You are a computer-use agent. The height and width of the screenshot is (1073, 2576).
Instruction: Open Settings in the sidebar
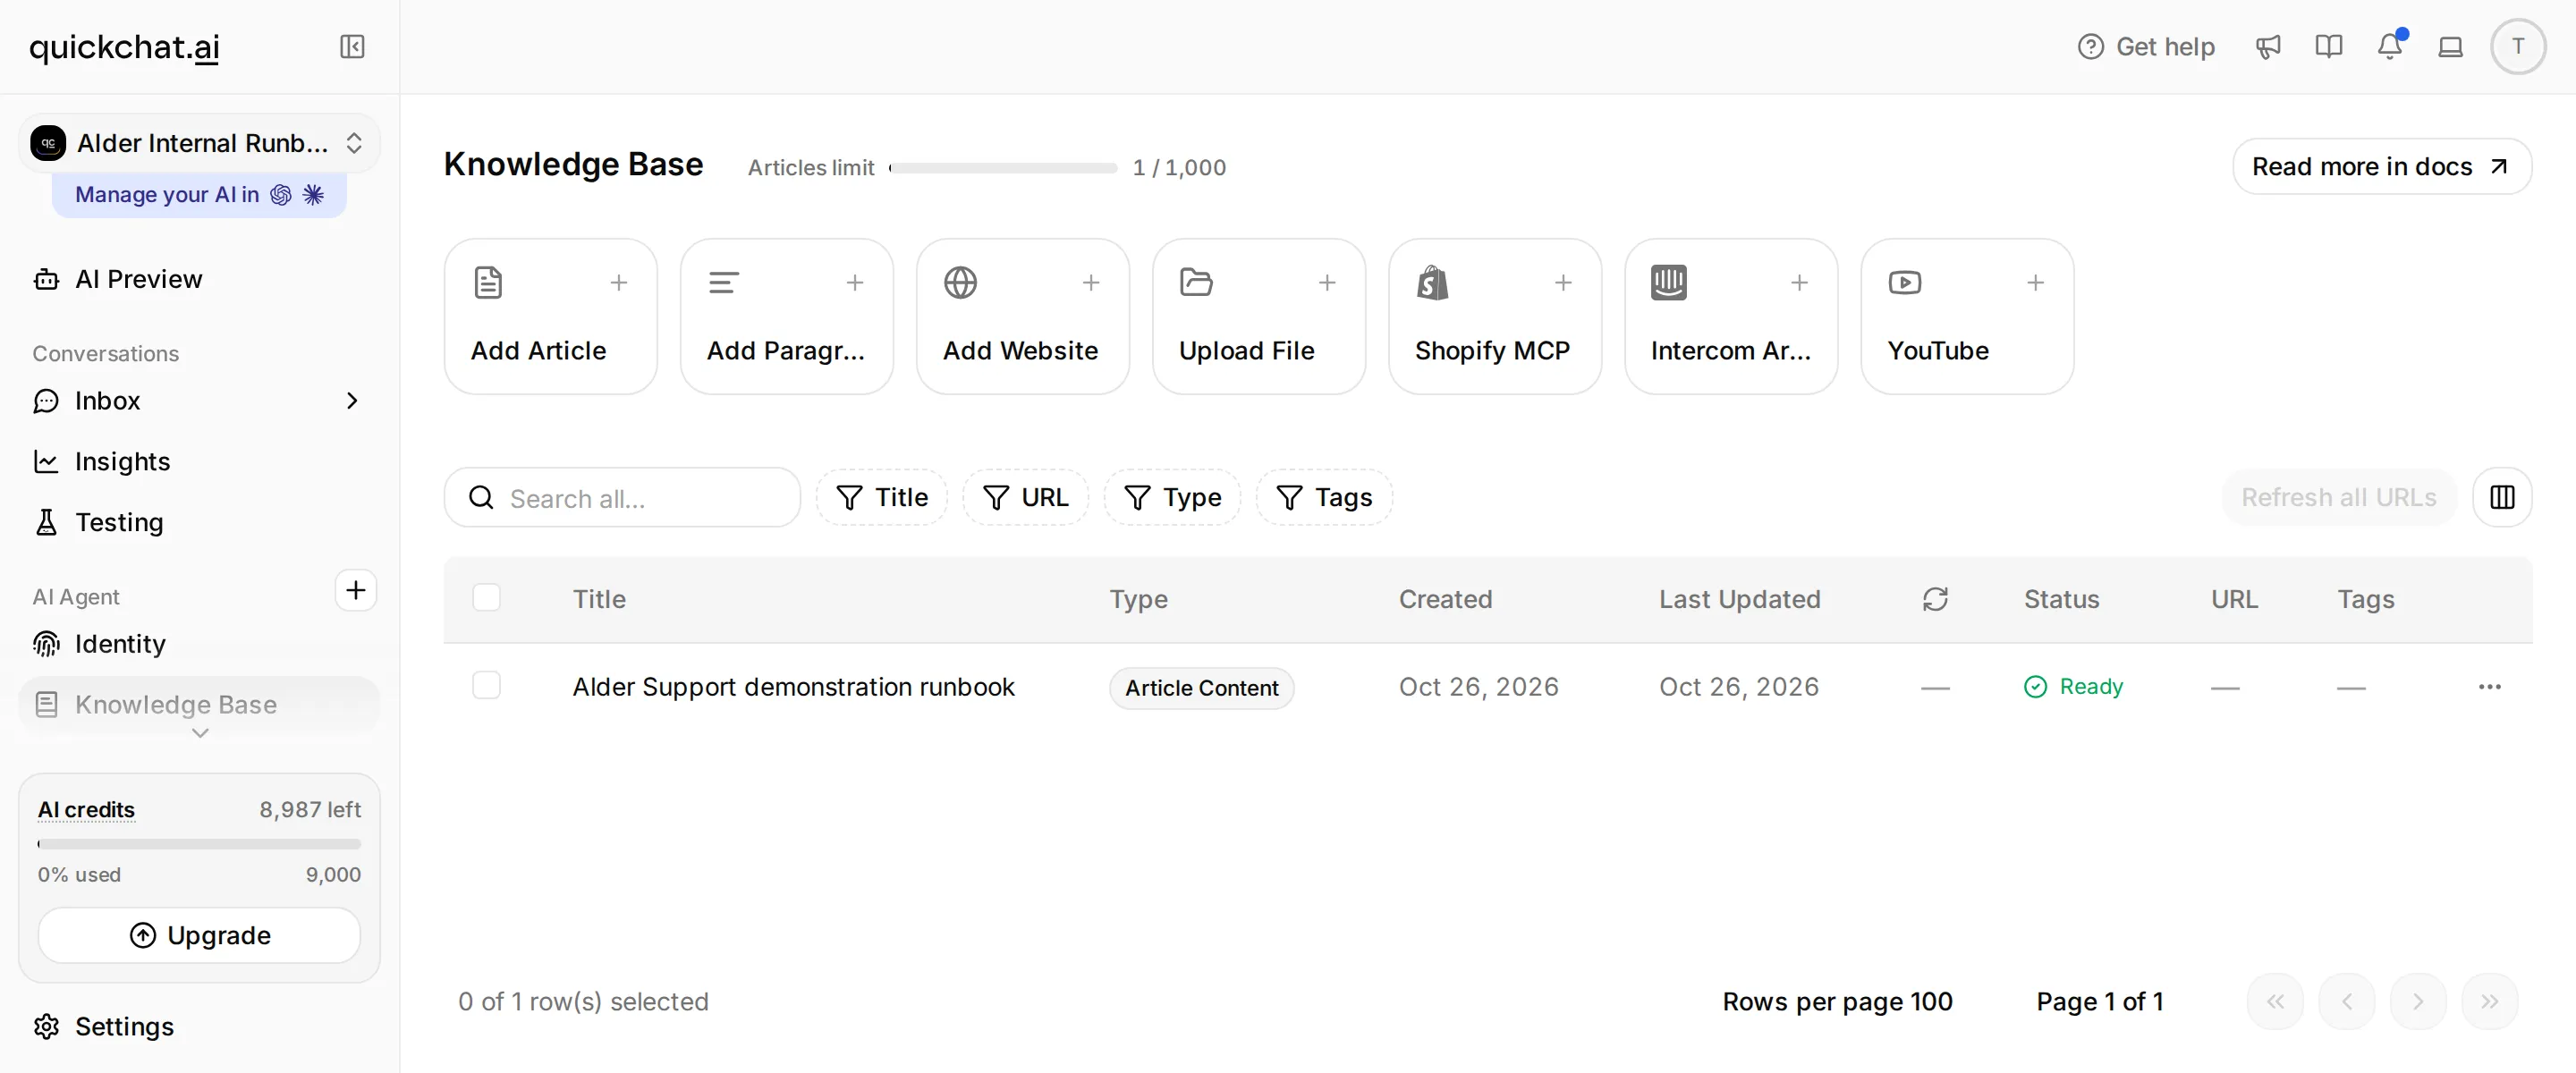tap(199, 1027)
